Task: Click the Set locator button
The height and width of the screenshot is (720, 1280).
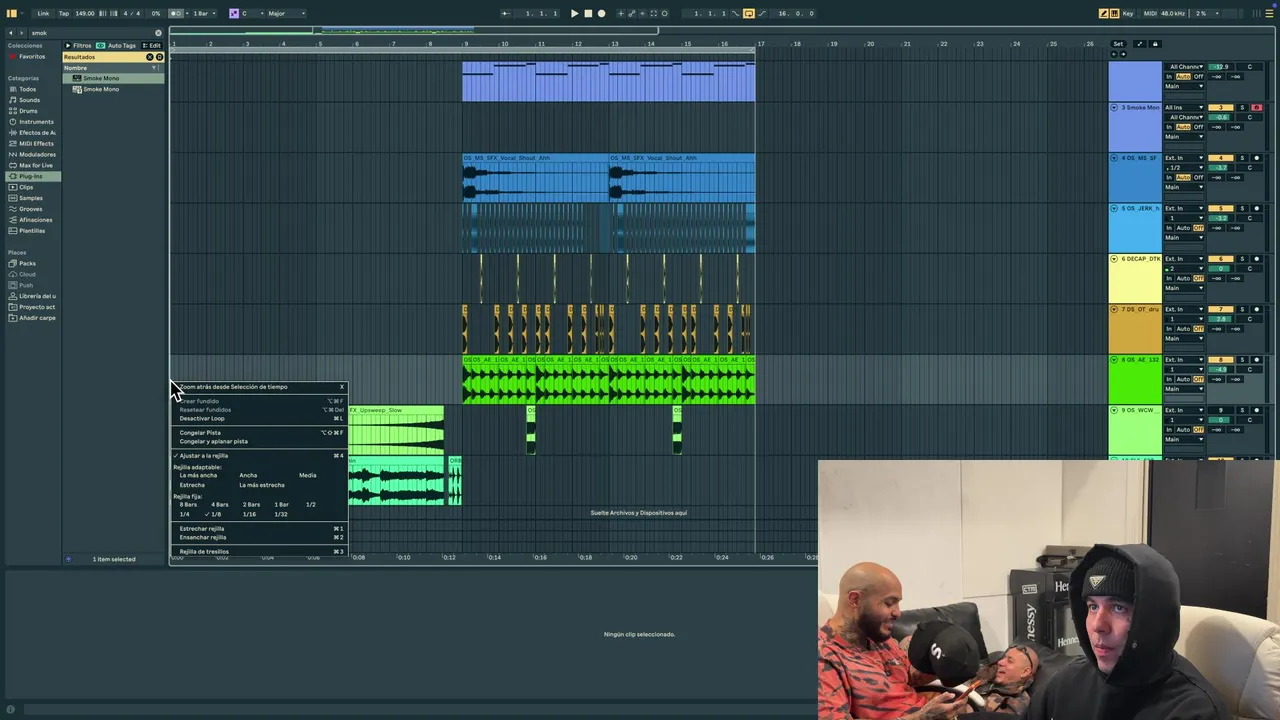Action: tap(1118, 44)
